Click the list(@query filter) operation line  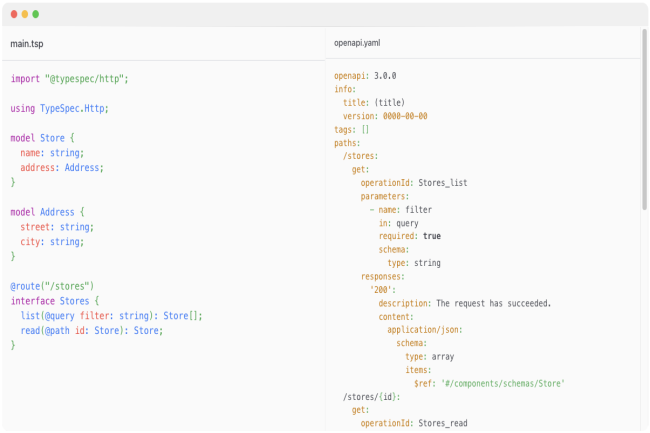[x=112, y=316]
